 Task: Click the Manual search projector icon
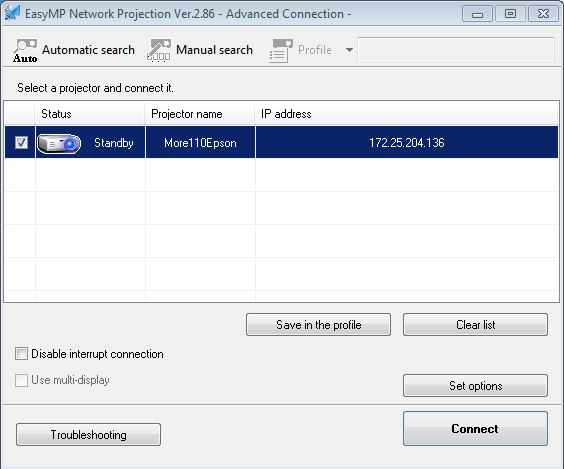(x=159, y=51)
